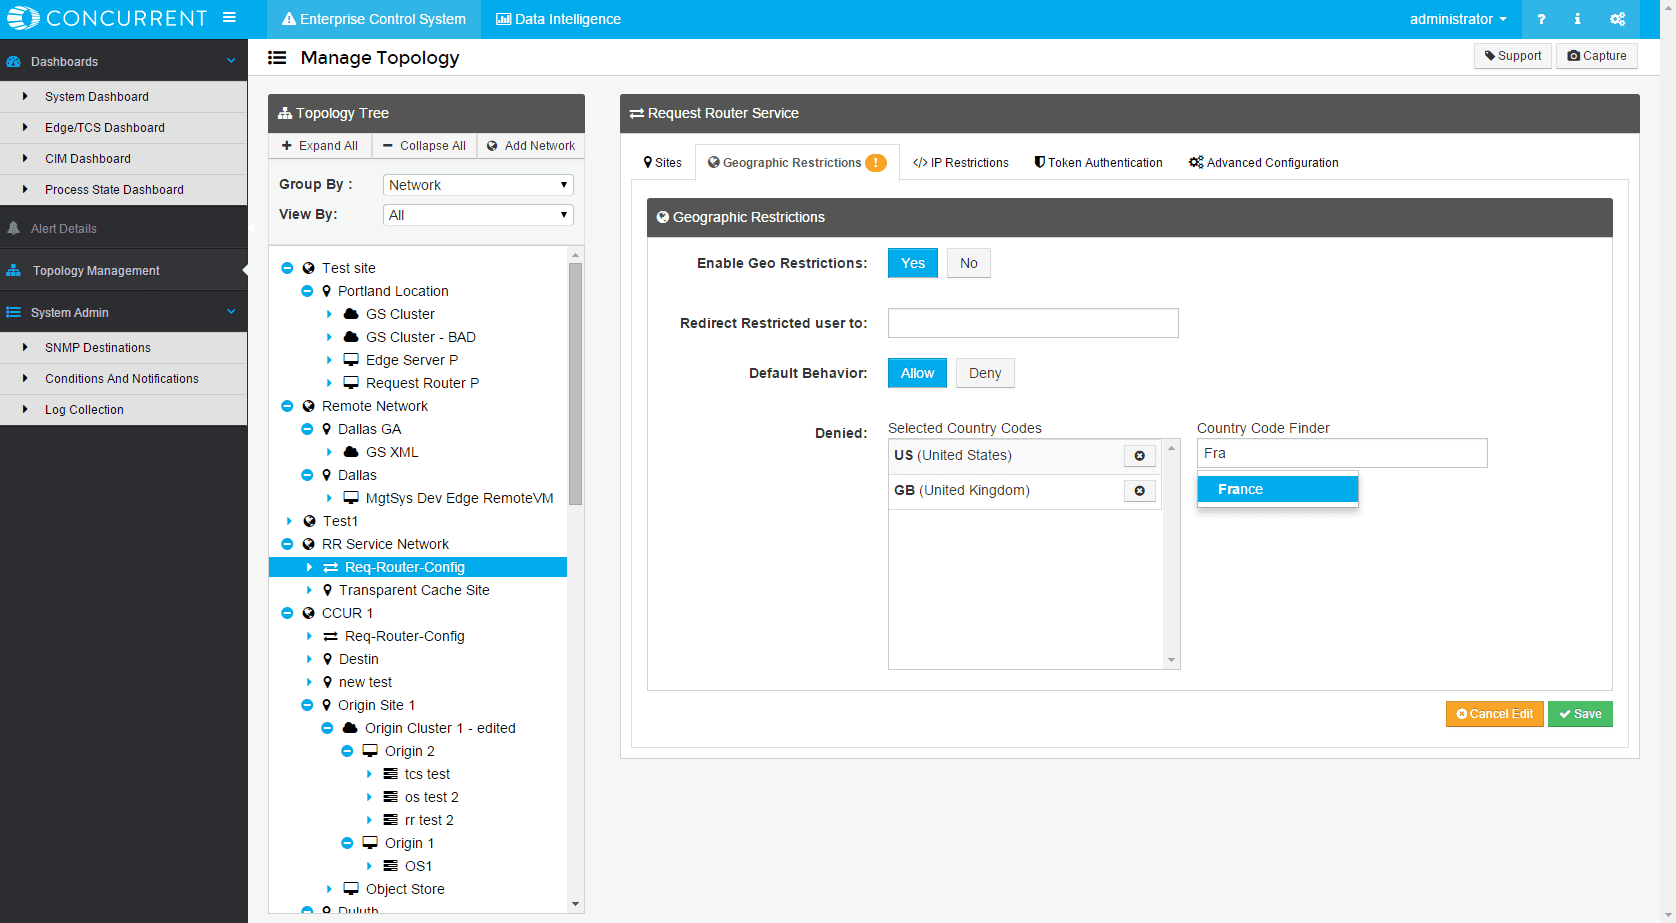Click the server icon beside tcs test
The width and height of the screenshot is (1676, 923).
(390, 774)
